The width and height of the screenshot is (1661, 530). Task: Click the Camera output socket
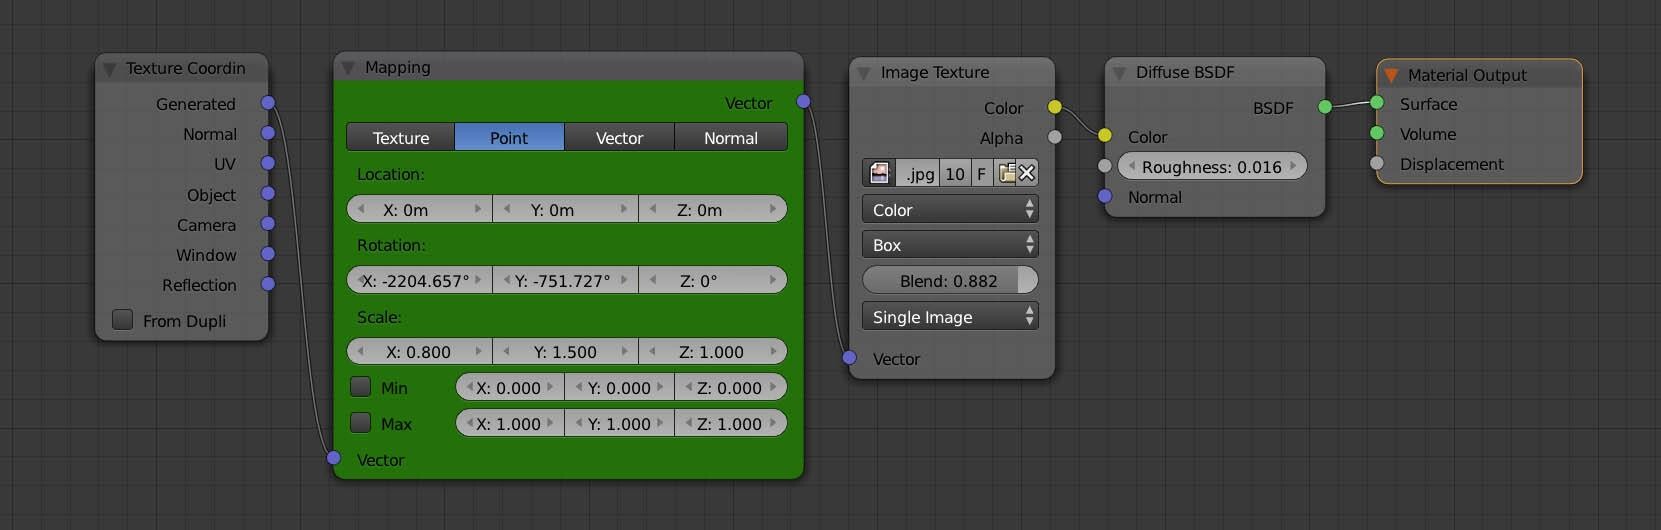pos(268,224)
